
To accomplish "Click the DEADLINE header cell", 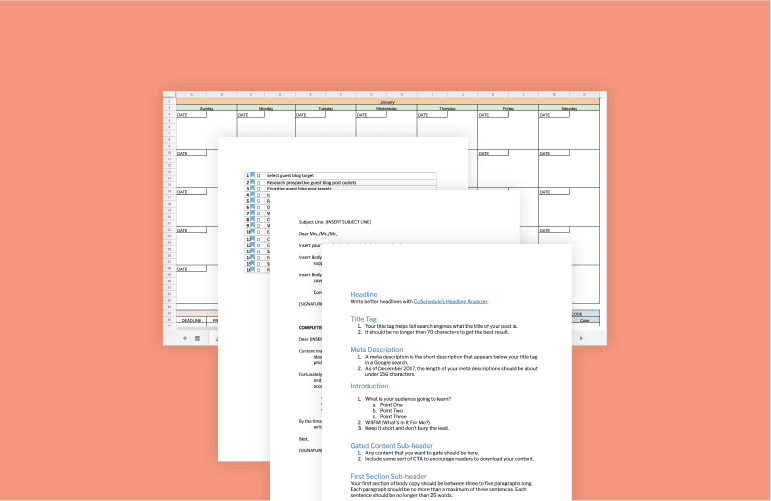I will tap(192, 320).
